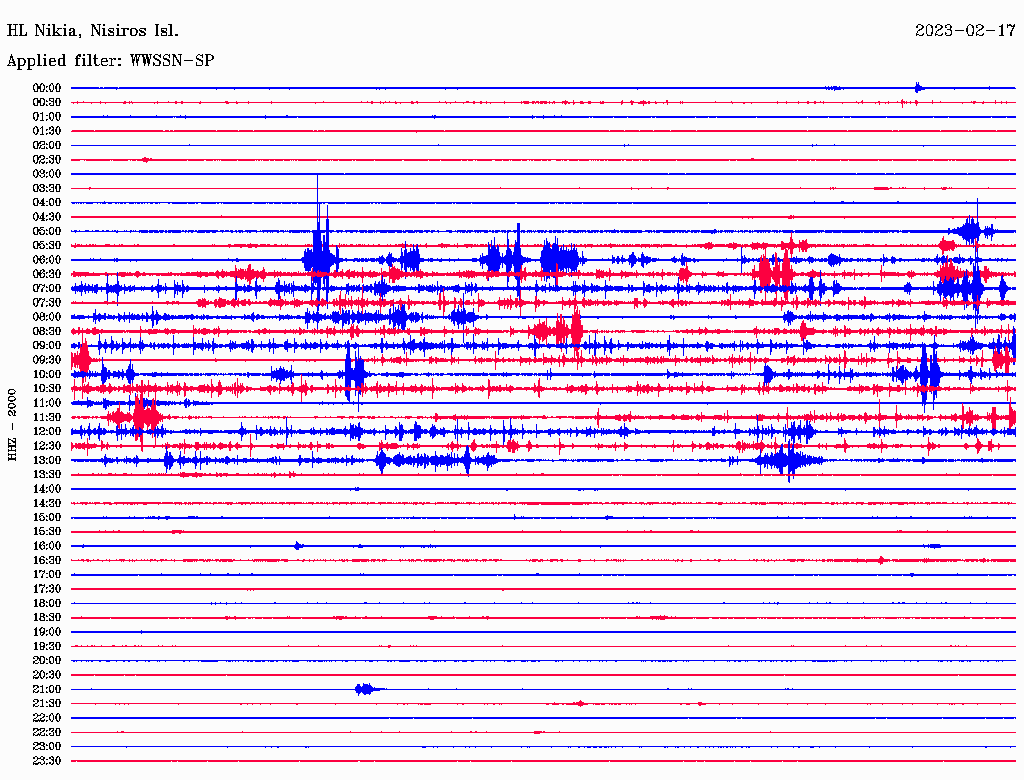
Task: Select the 11:00 time label
Action: click(47, 403)
